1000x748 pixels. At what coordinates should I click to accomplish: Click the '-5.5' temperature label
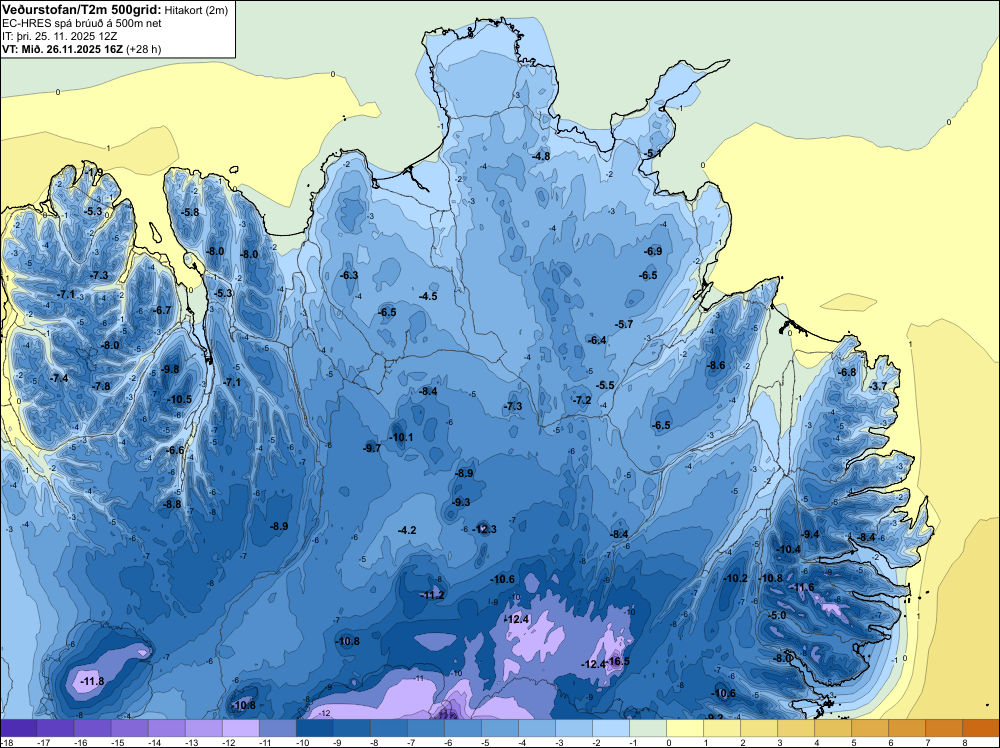[605, 385]
